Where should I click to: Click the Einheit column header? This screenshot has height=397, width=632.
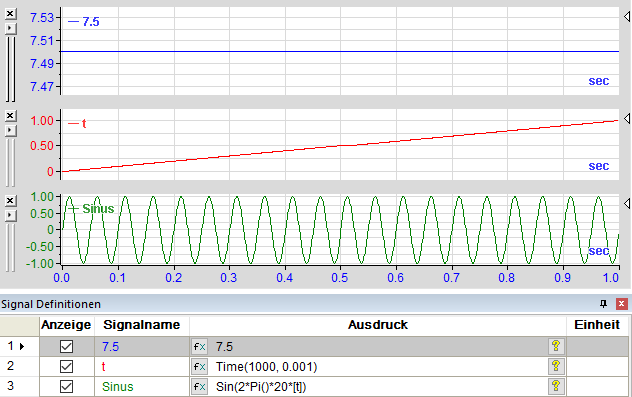click(597, 325)
